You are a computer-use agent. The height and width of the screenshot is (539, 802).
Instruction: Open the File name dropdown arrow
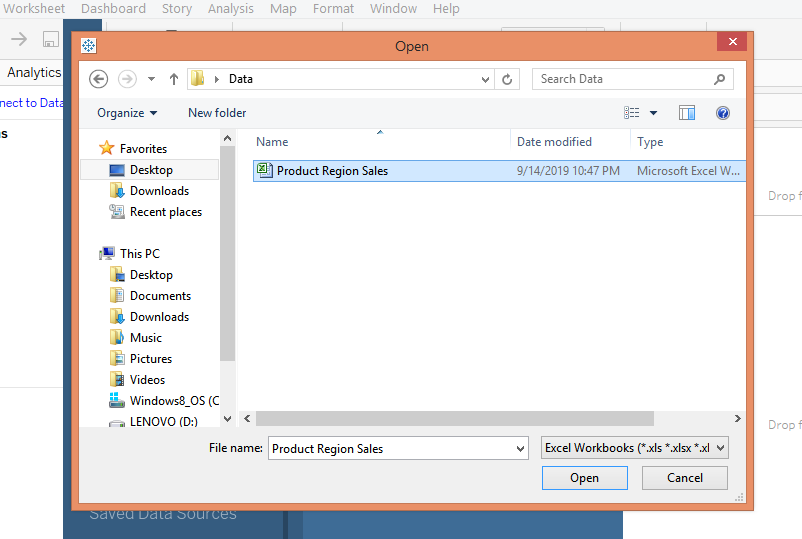[520, 448]
